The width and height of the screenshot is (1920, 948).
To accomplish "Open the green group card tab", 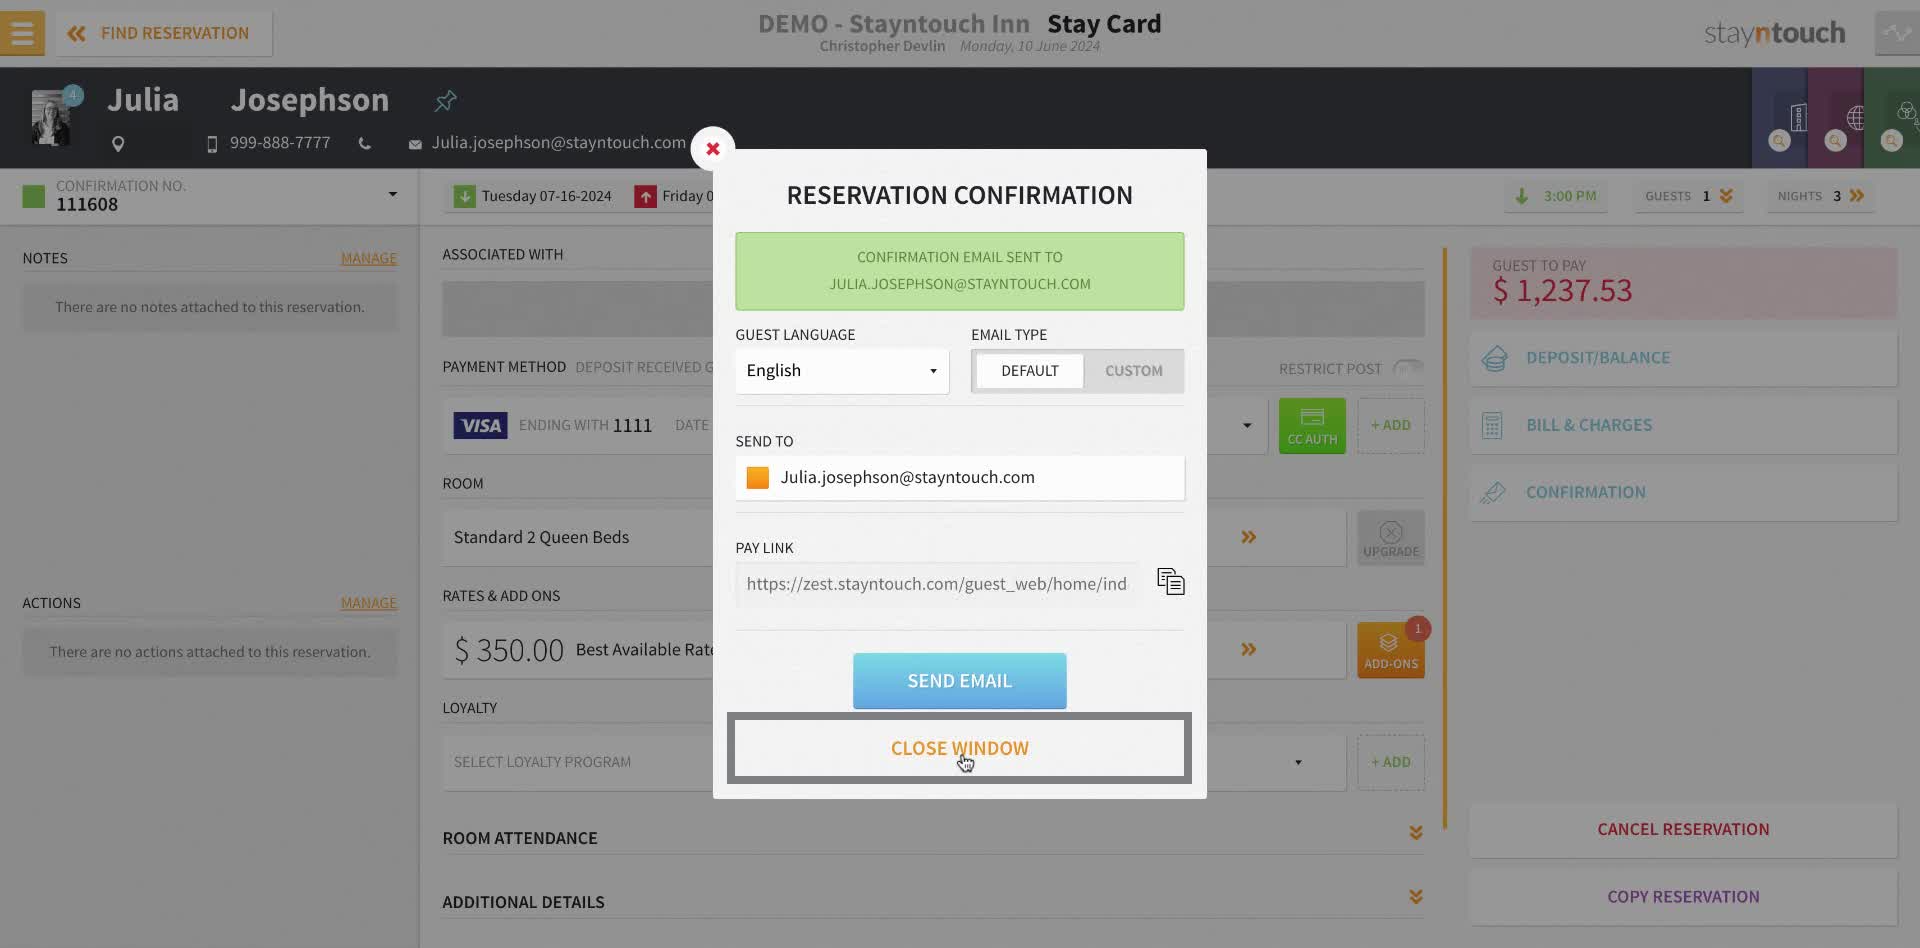I will pyautogui.click(x=1893, y=119).
